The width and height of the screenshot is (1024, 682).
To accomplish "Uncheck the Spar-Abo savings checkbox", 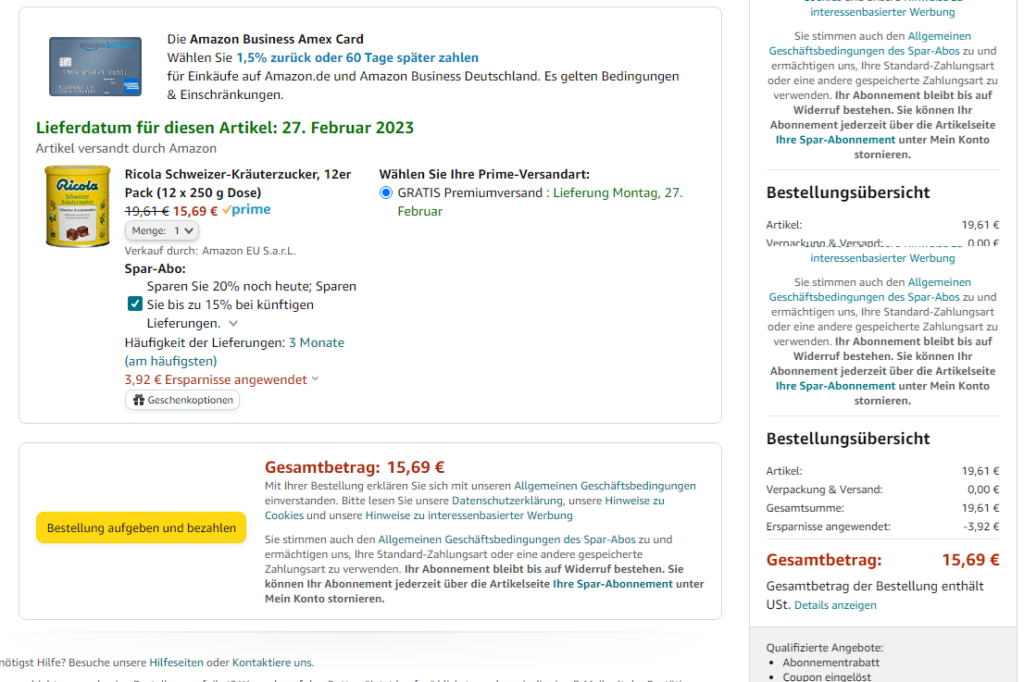I will pos(135,304).
